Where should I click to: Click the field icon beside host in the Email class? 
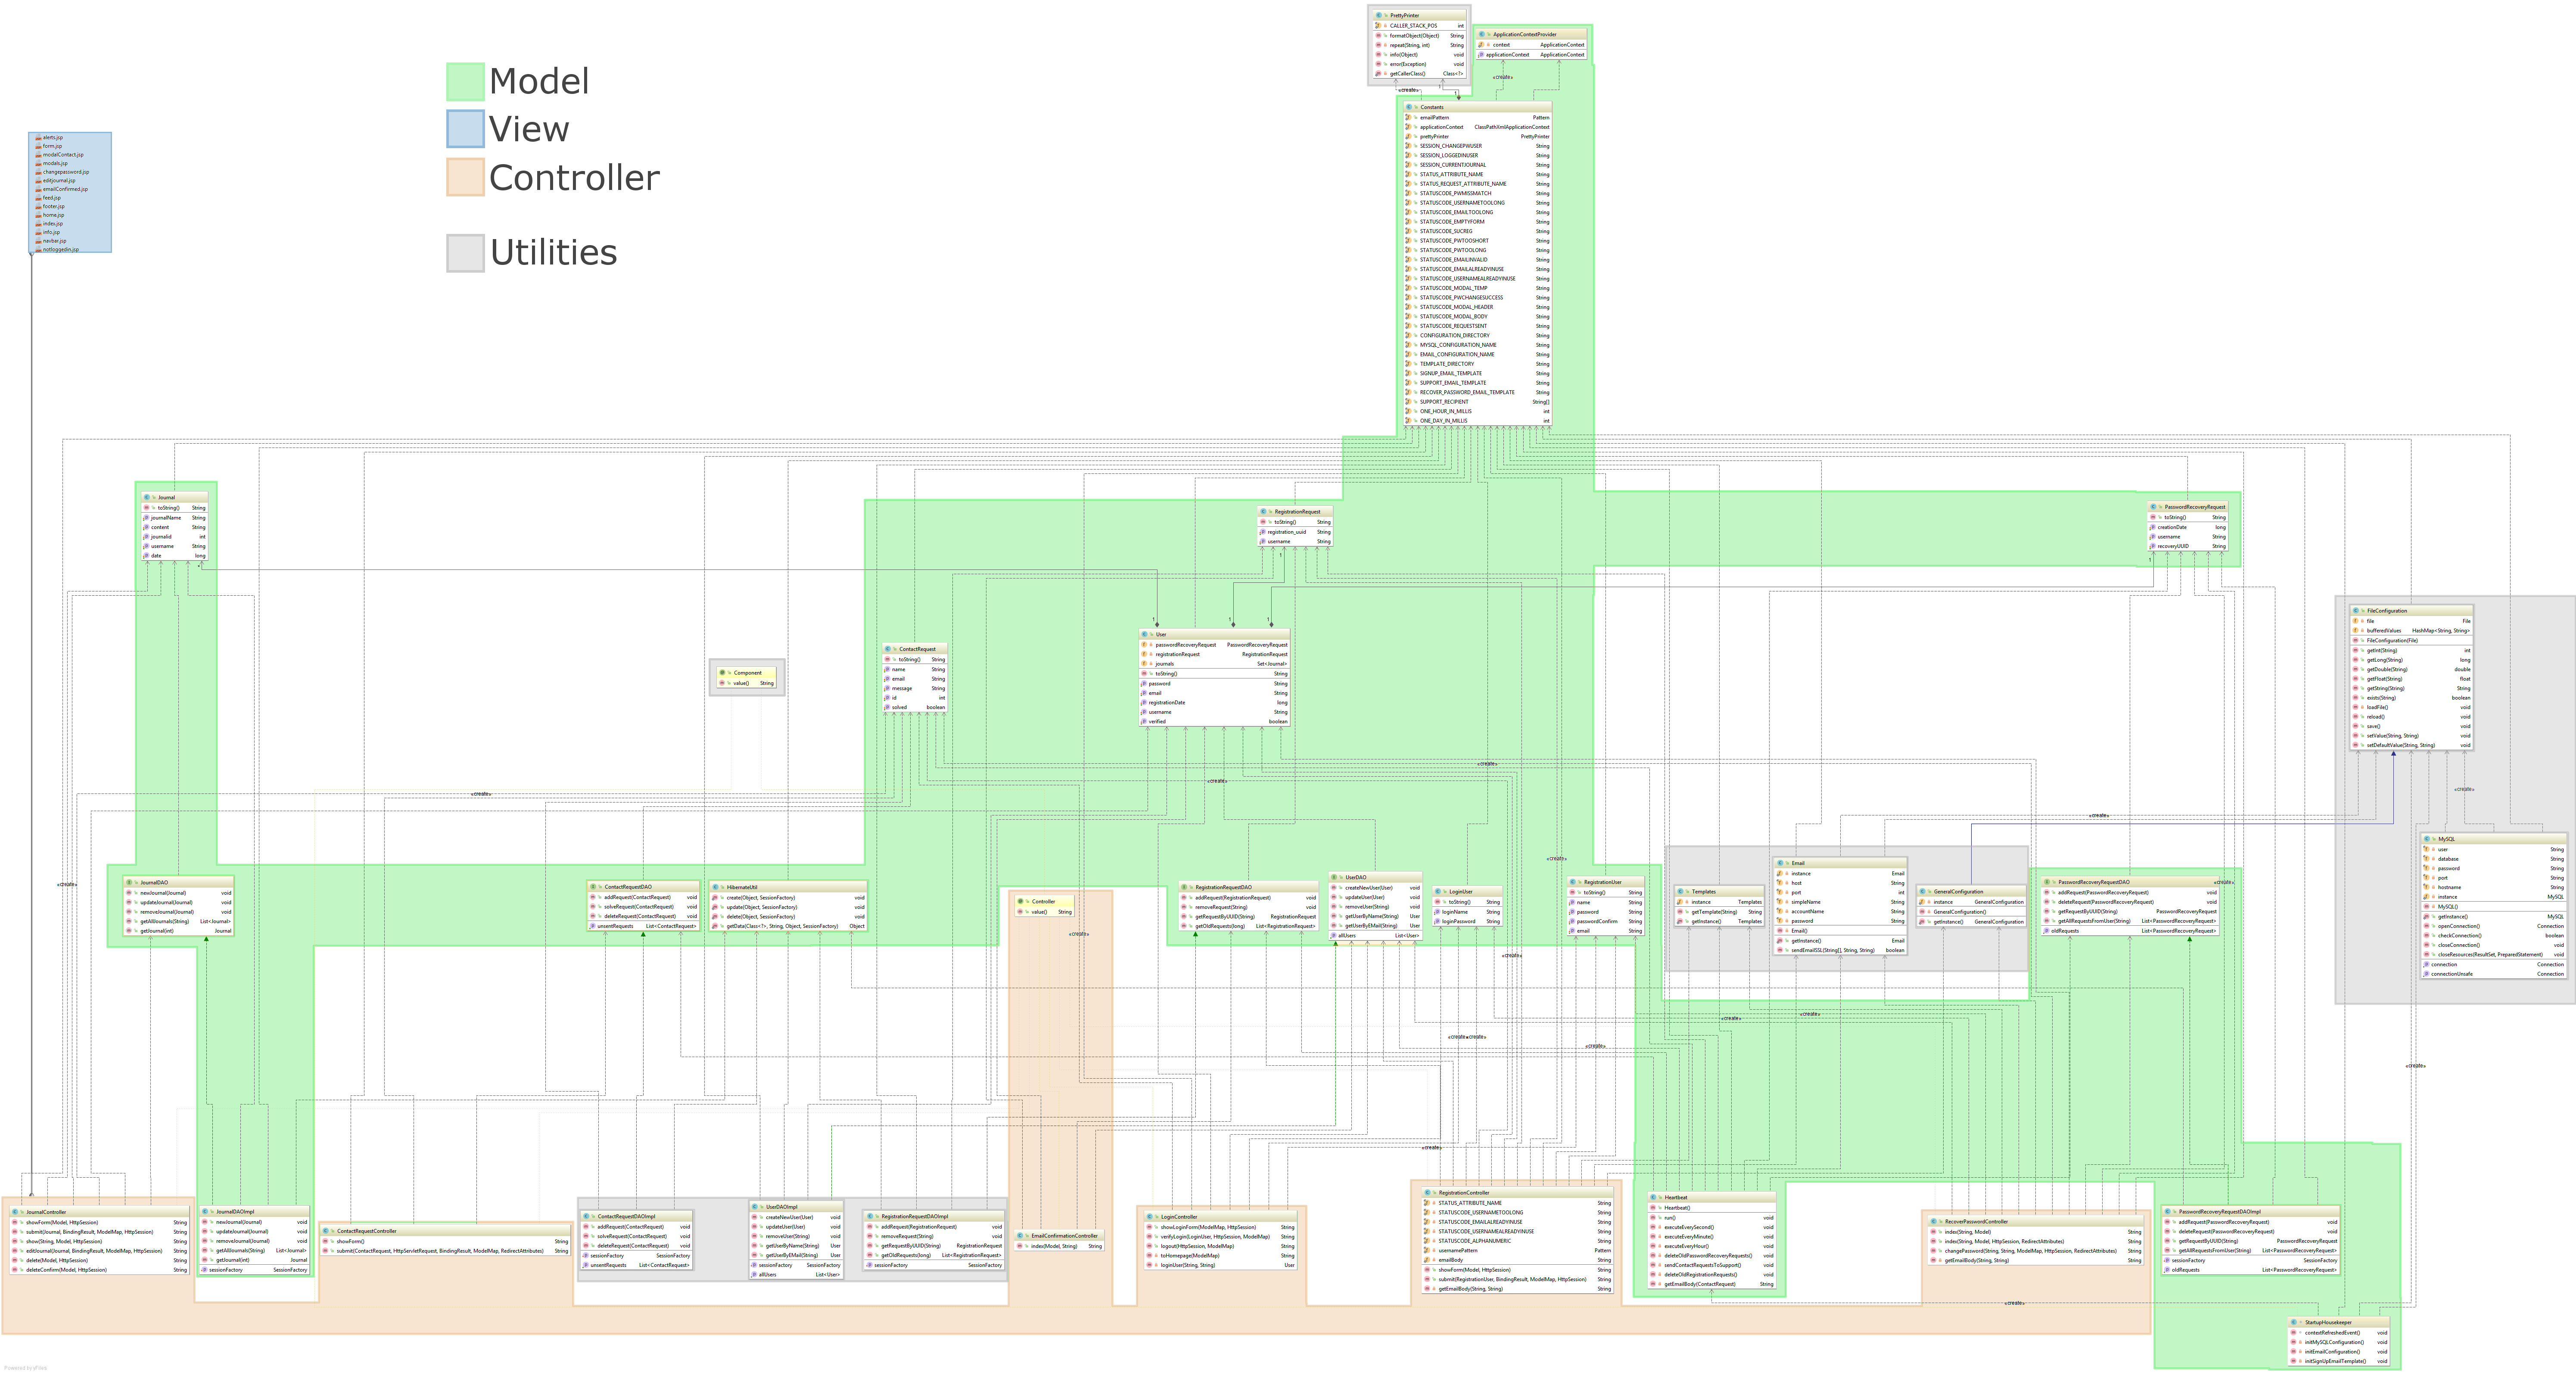point(1780,883)
